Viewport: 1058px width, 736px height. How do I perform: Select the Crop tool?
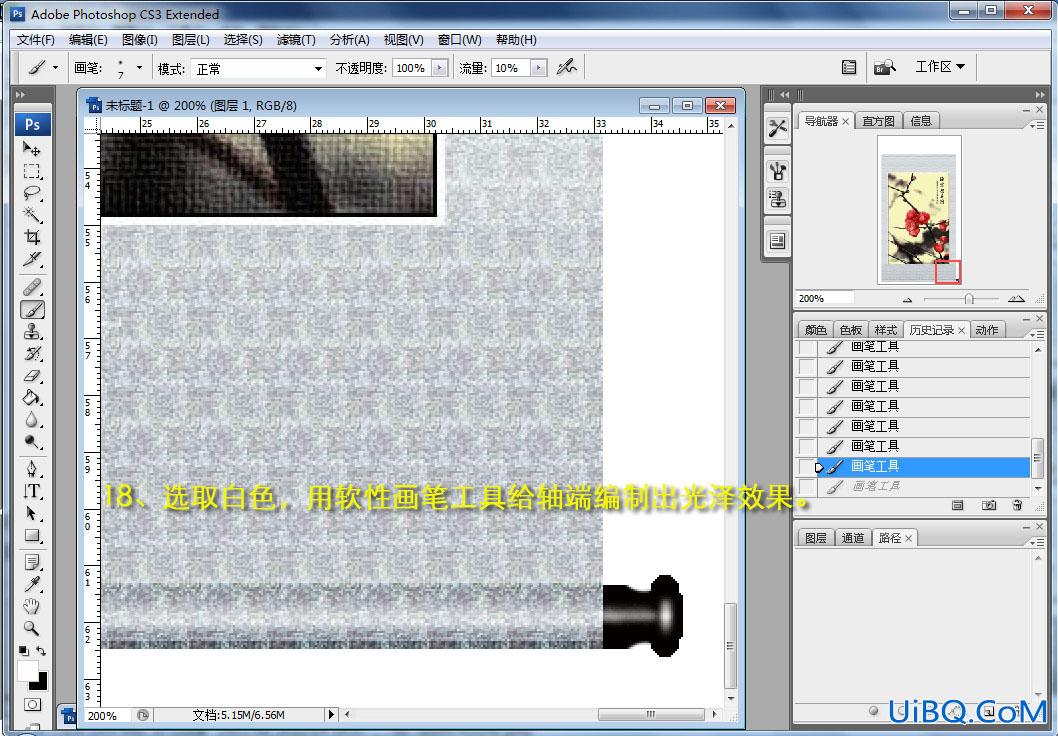(32, 237)
